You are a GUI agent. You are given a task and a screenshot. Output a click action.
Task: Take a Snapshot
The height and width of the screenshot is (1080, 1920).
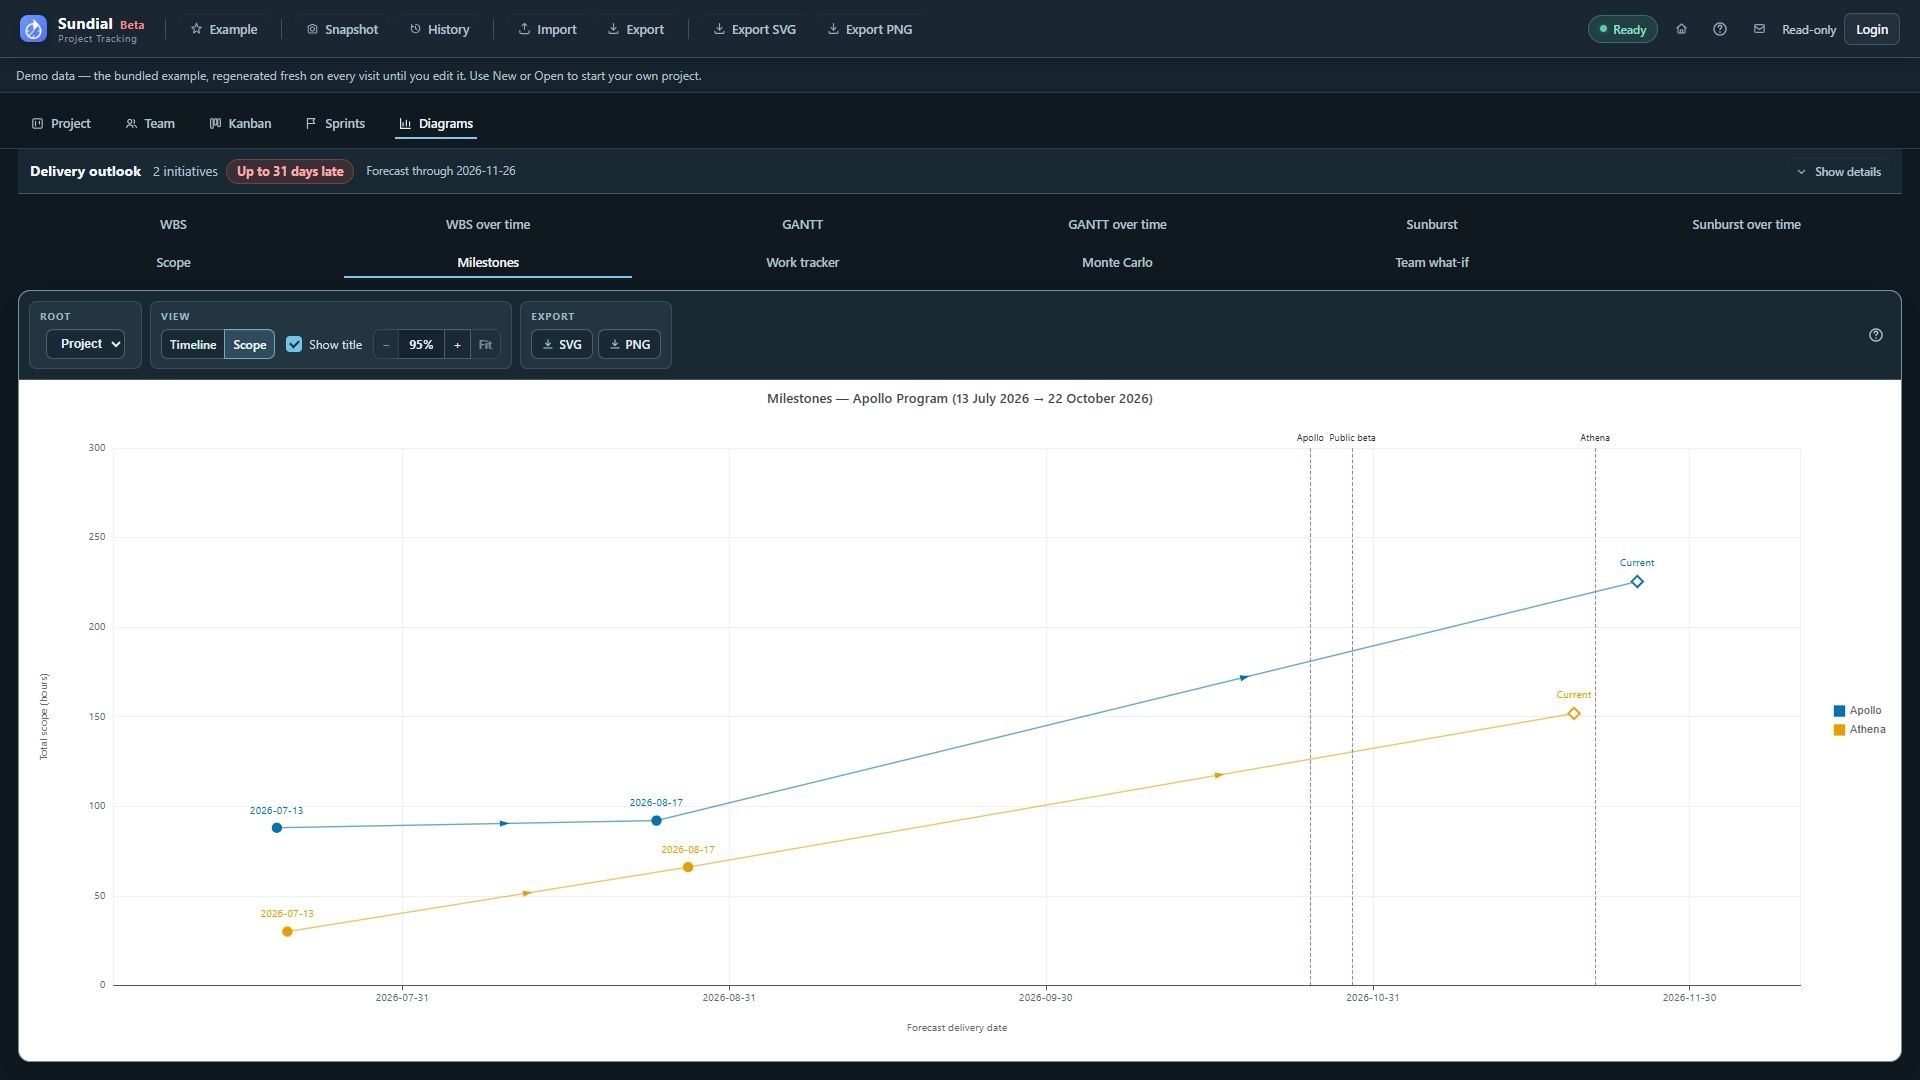342,29
